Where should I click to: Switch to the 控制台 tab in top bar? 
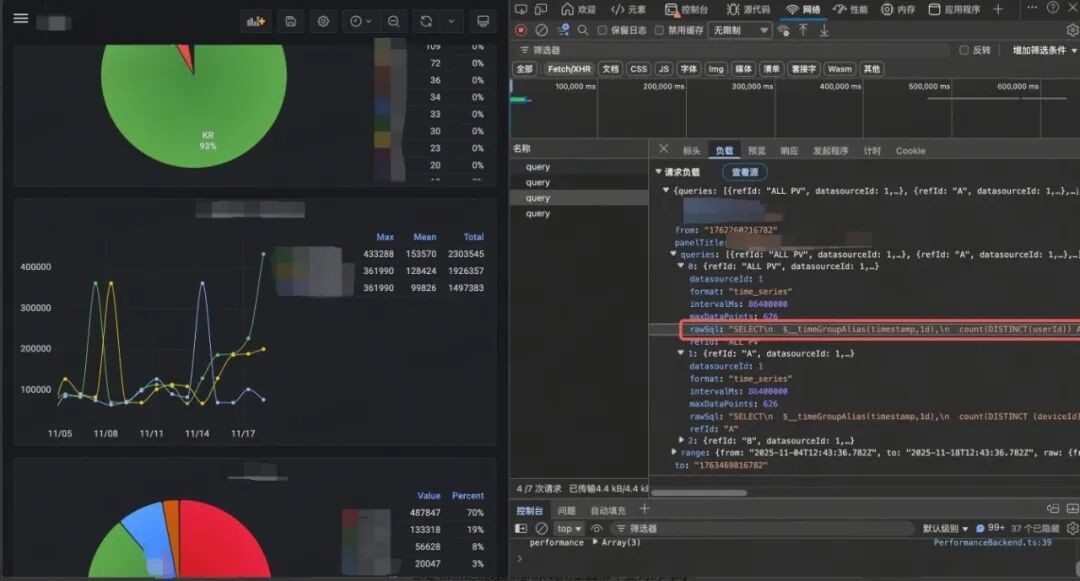[686, 9]
